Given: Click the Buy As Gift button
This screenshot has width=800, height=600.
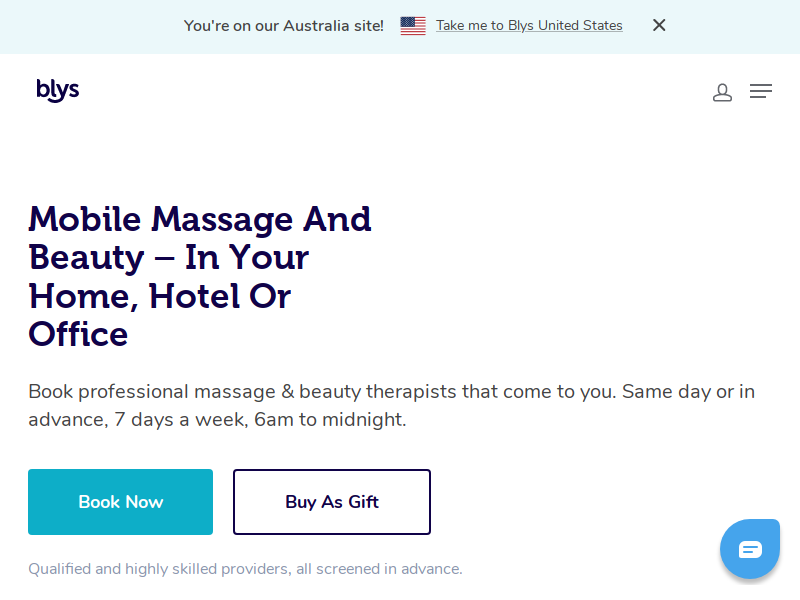Looking at the screenshot, I should click(x=332, y=502).
